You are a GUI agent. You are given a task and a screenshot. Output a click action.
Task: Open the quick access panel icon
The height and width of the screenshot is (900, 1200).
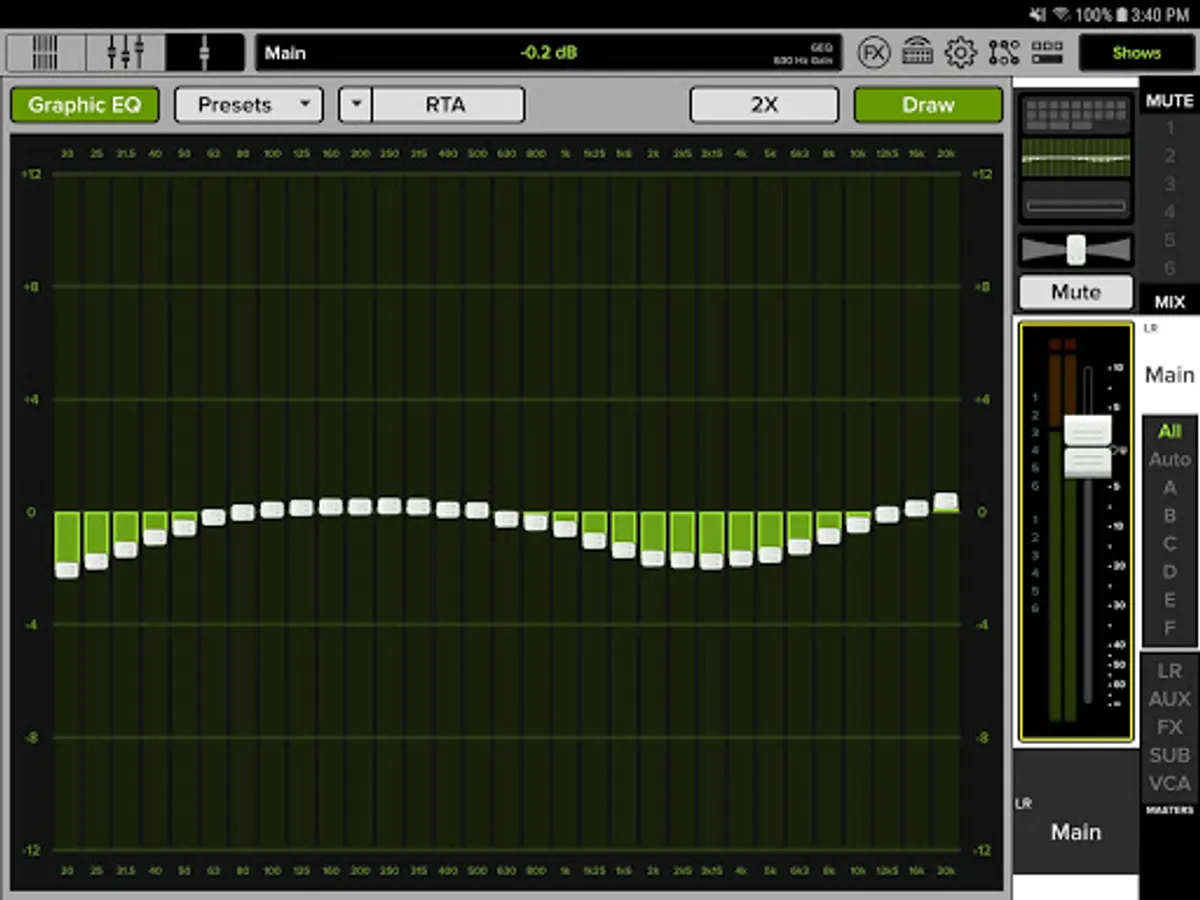1047,52
